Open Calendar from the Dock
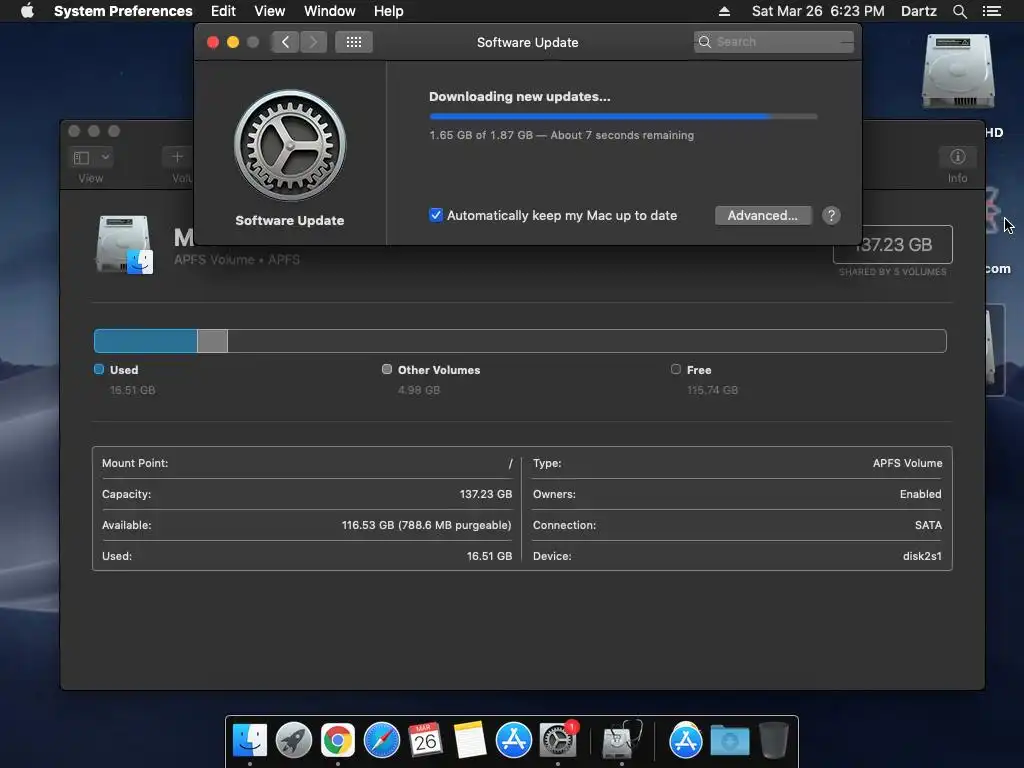Screen dimensions: 1024x768 [x=425, y=740]
